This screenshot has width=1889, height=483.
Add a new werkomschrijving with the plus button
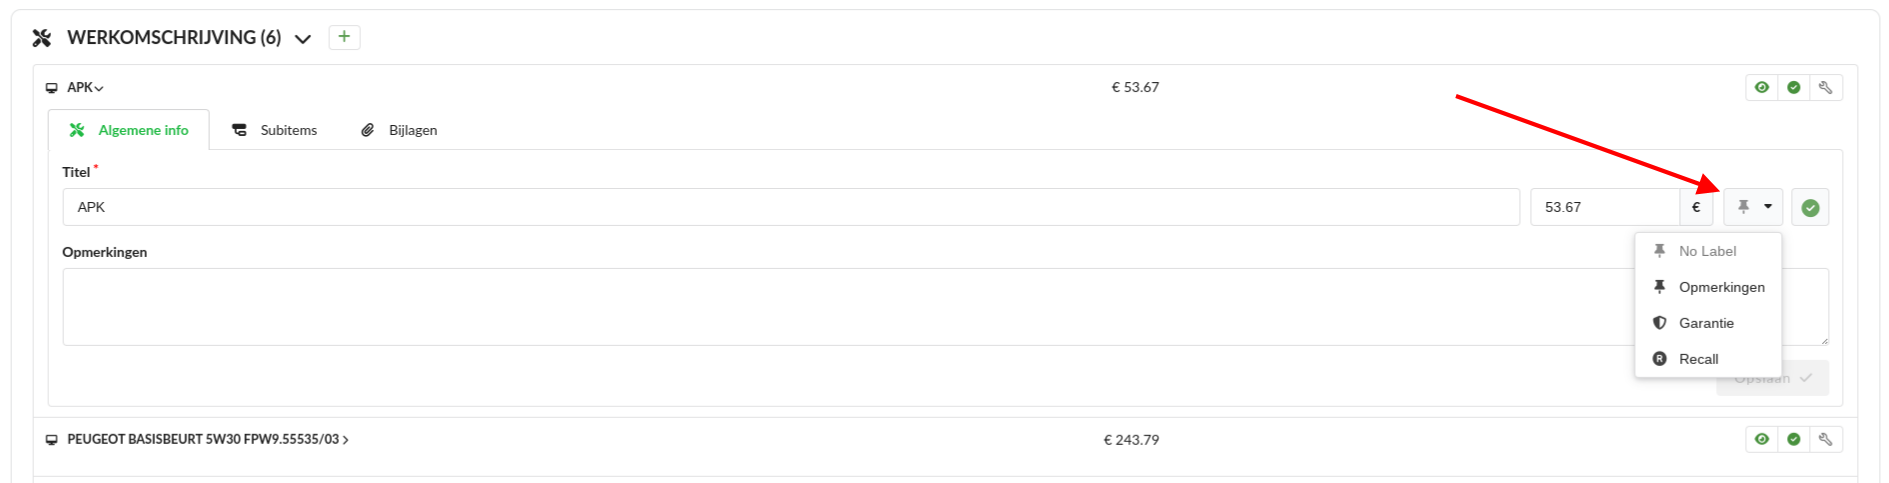[344, 37]
